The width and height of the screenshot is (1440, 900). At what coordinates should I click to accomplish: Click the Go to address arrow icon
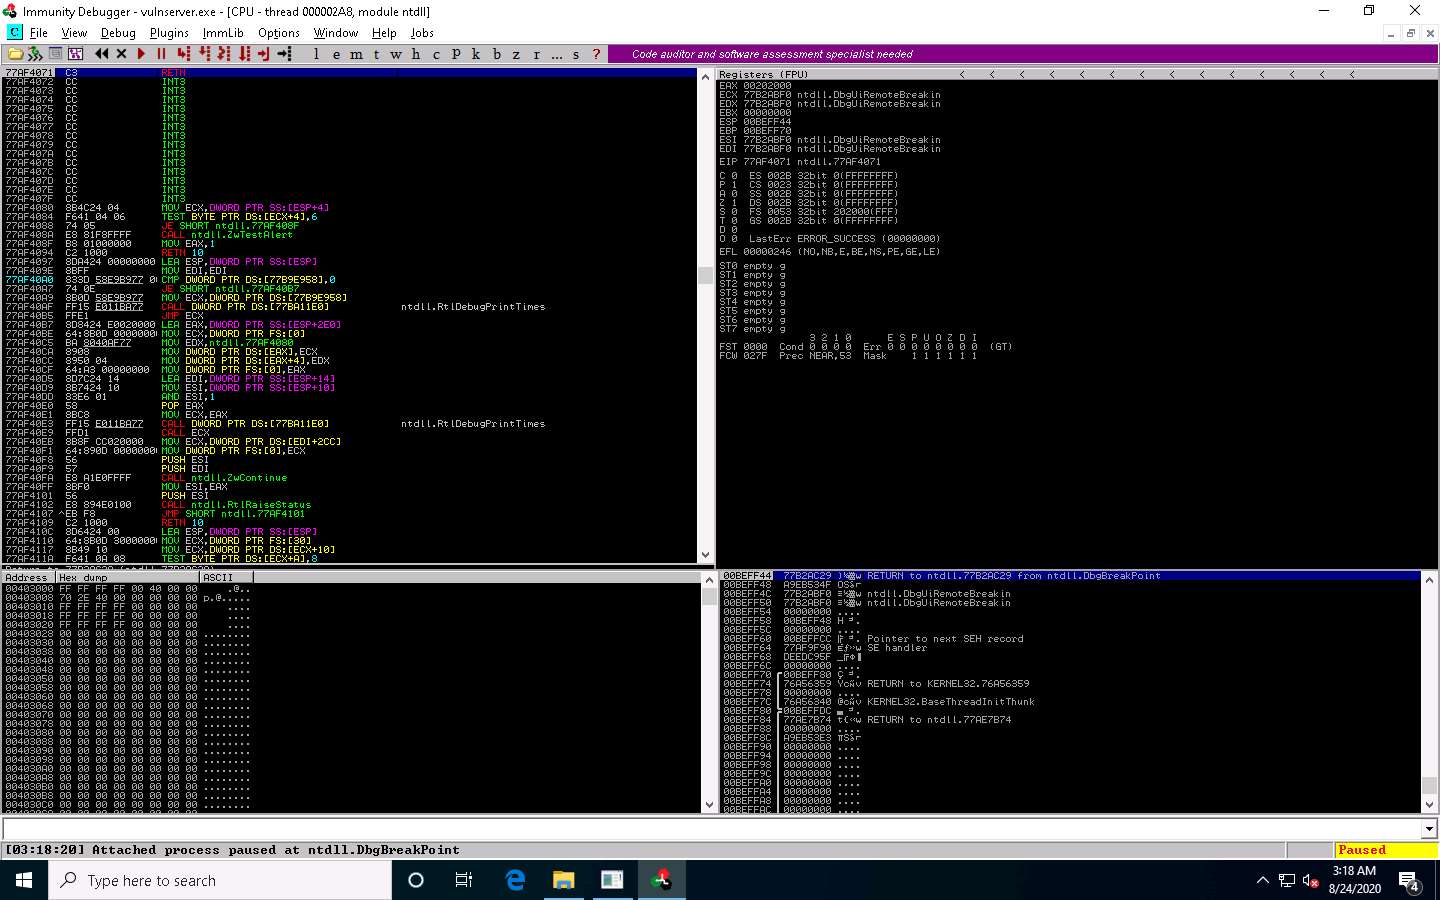285,54
